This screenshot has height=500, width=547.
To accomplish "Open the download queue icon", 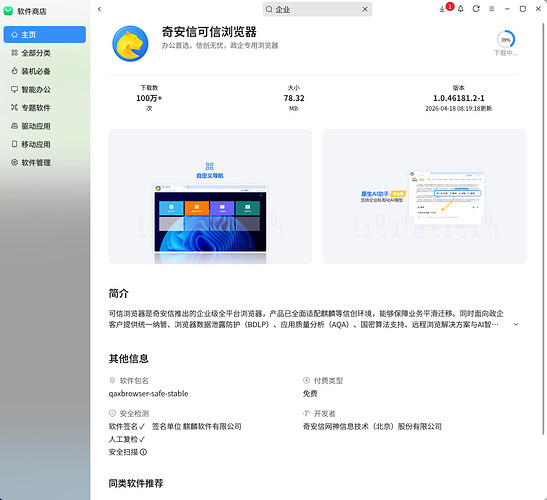I will [442, 9].
